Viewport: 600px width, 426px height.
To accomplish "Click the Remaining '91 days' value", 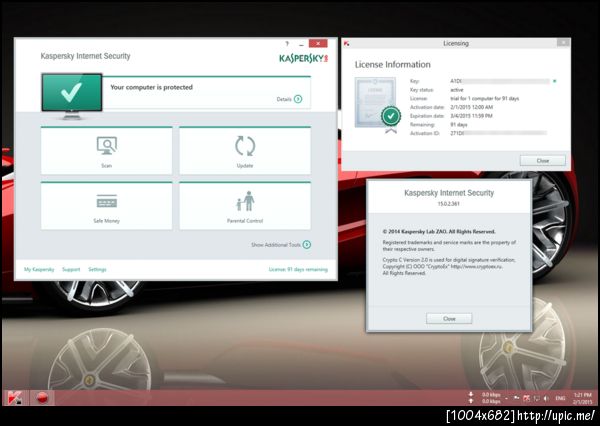I will coord(458,125).
